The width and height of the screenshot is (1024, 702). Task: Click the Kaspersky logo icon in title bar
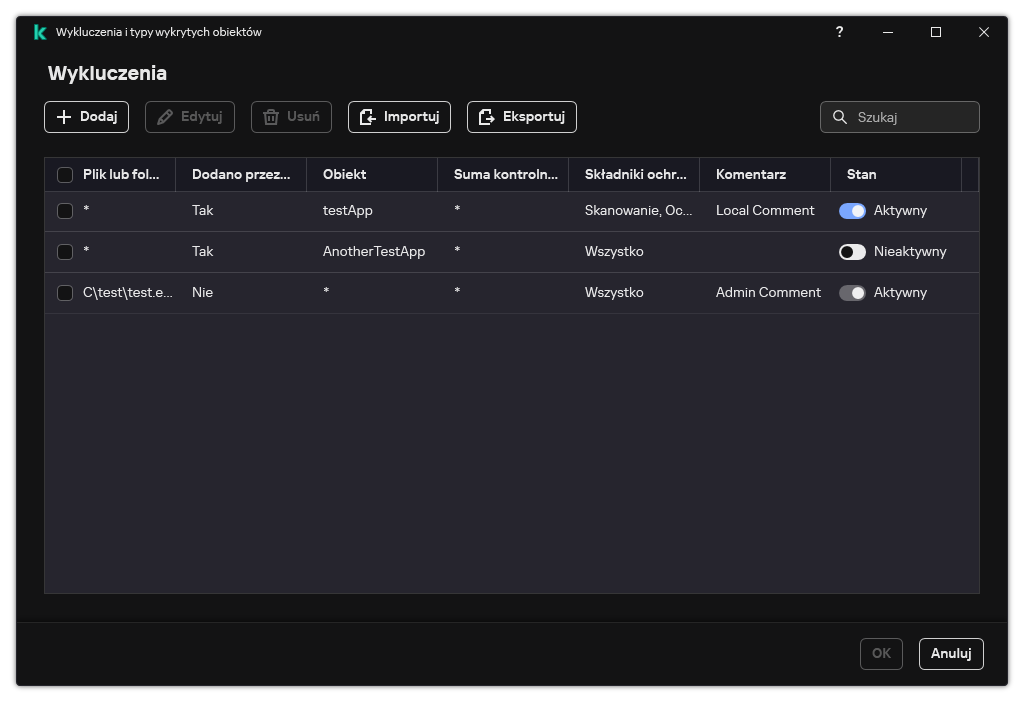tap(40, 32)
